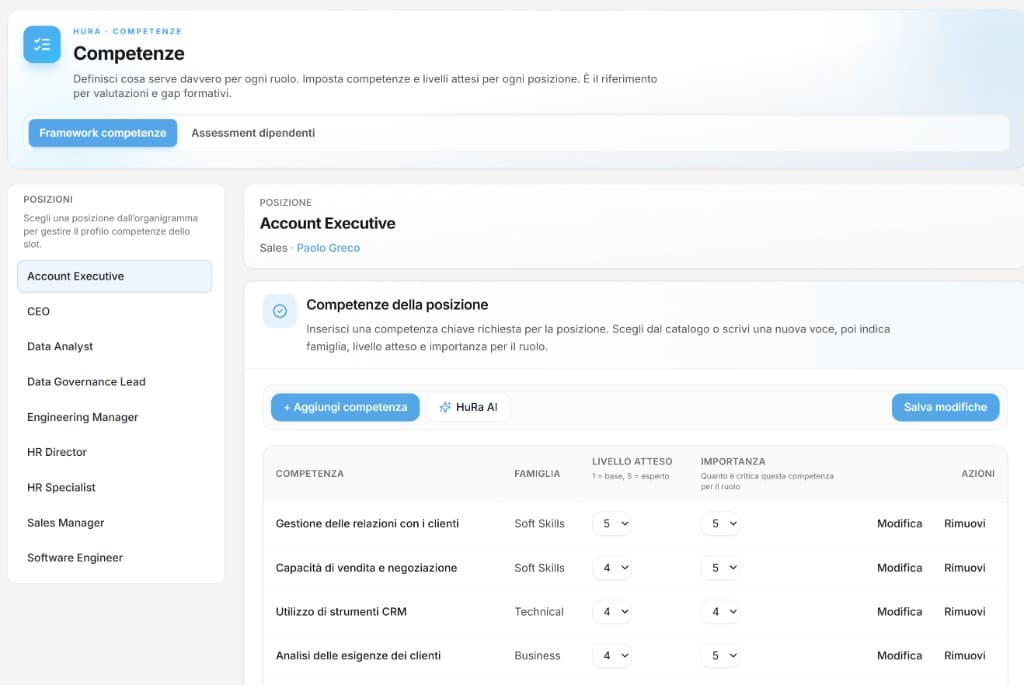Switch to Assessment dipendenti tab

pos(253,133)
